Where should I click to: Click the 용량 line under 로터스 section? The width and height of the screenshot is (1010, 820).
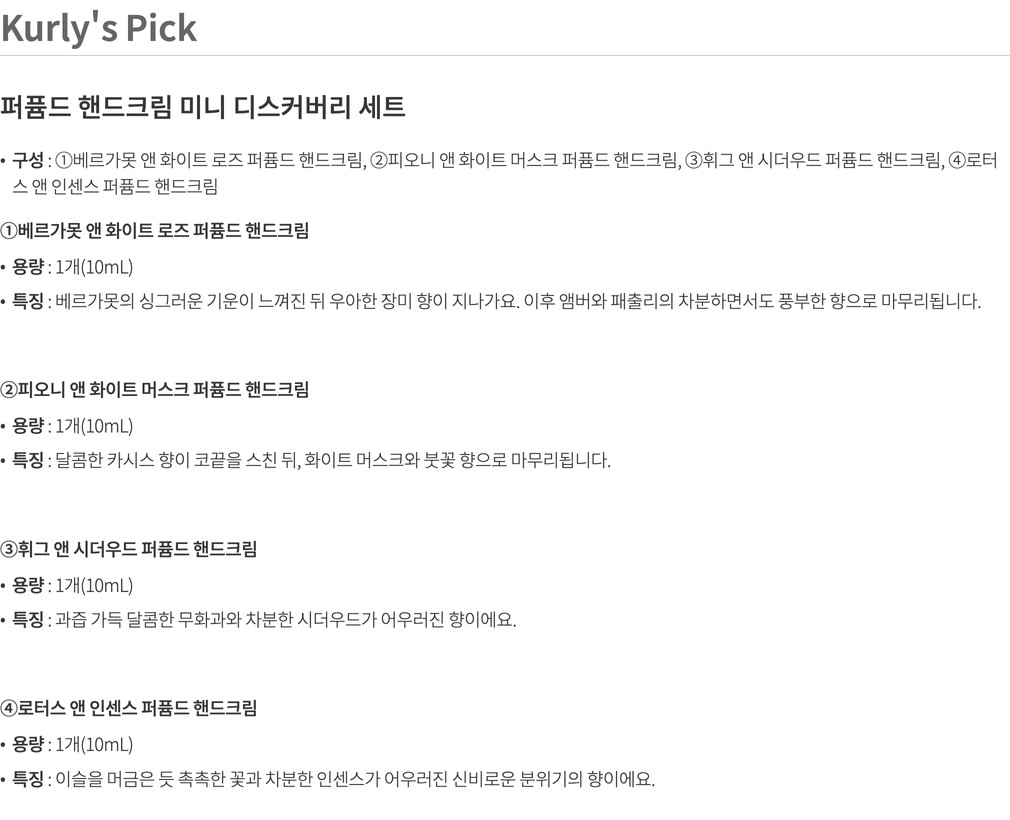point(72,744)
